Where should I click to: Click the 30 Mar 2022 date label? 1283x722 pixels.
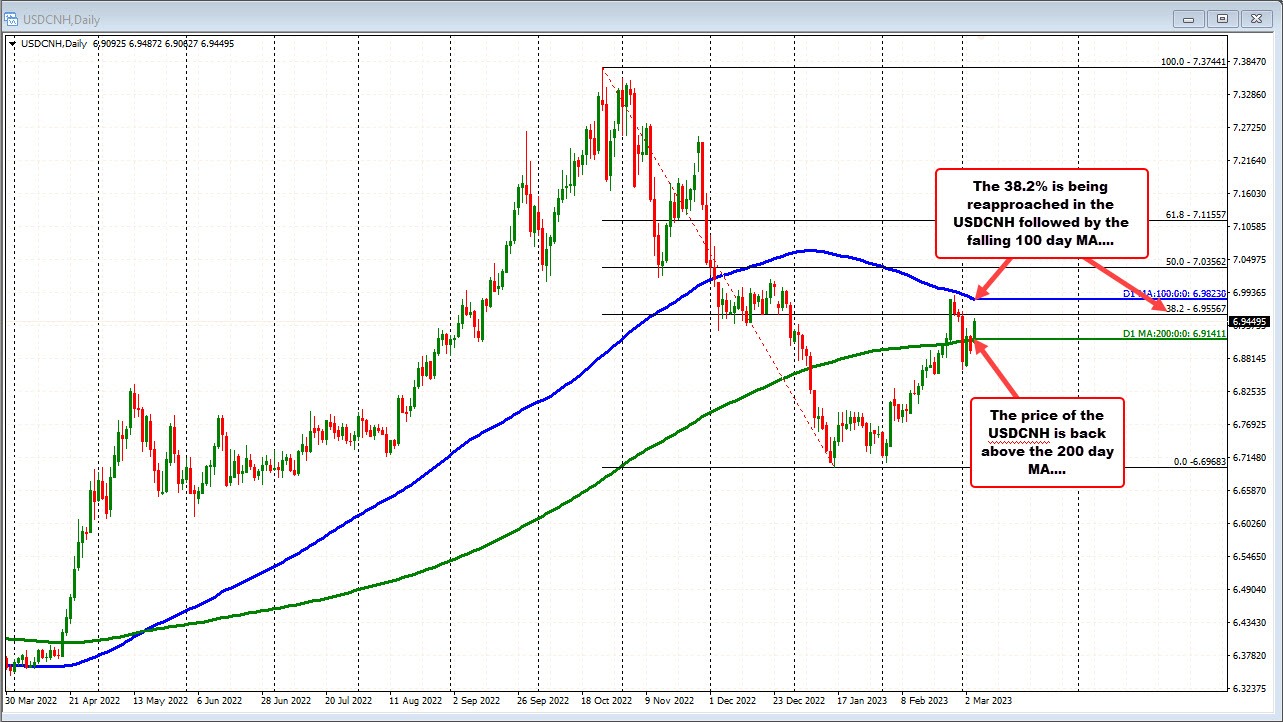[31, 702]
